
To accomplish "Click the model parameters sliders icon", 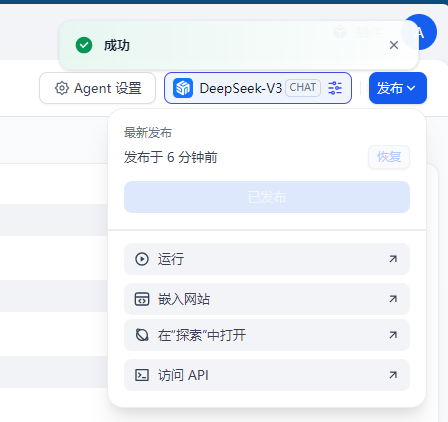I will click(x=335, y=88).
